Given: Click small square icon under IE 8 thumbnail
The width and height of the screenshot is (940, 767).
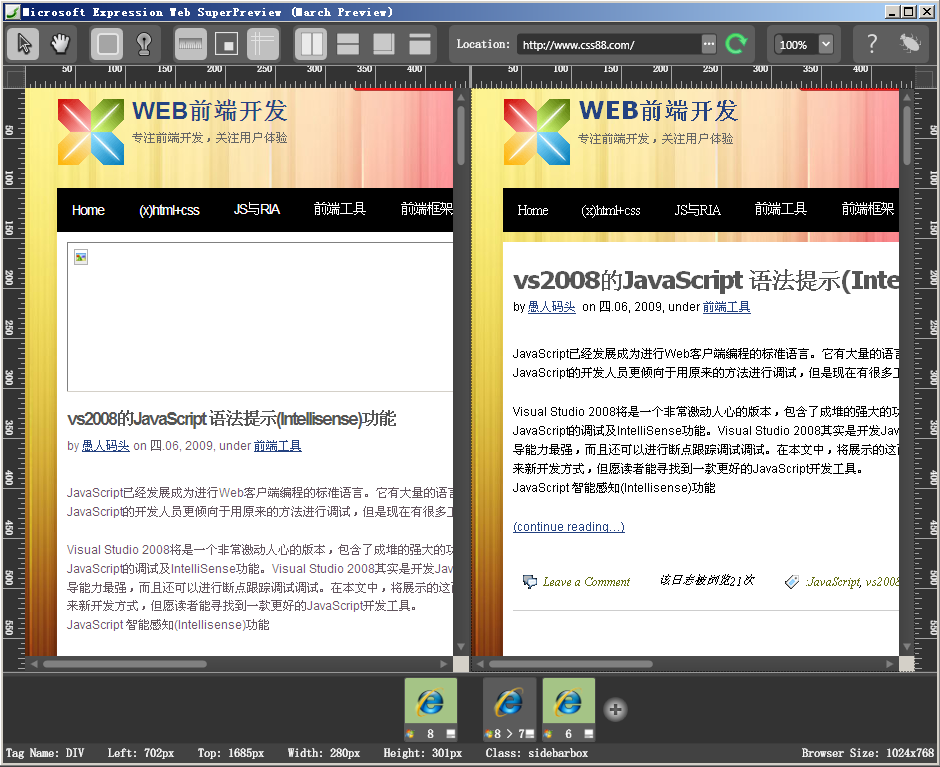Looking at the screenshot, I should [451, 733].
